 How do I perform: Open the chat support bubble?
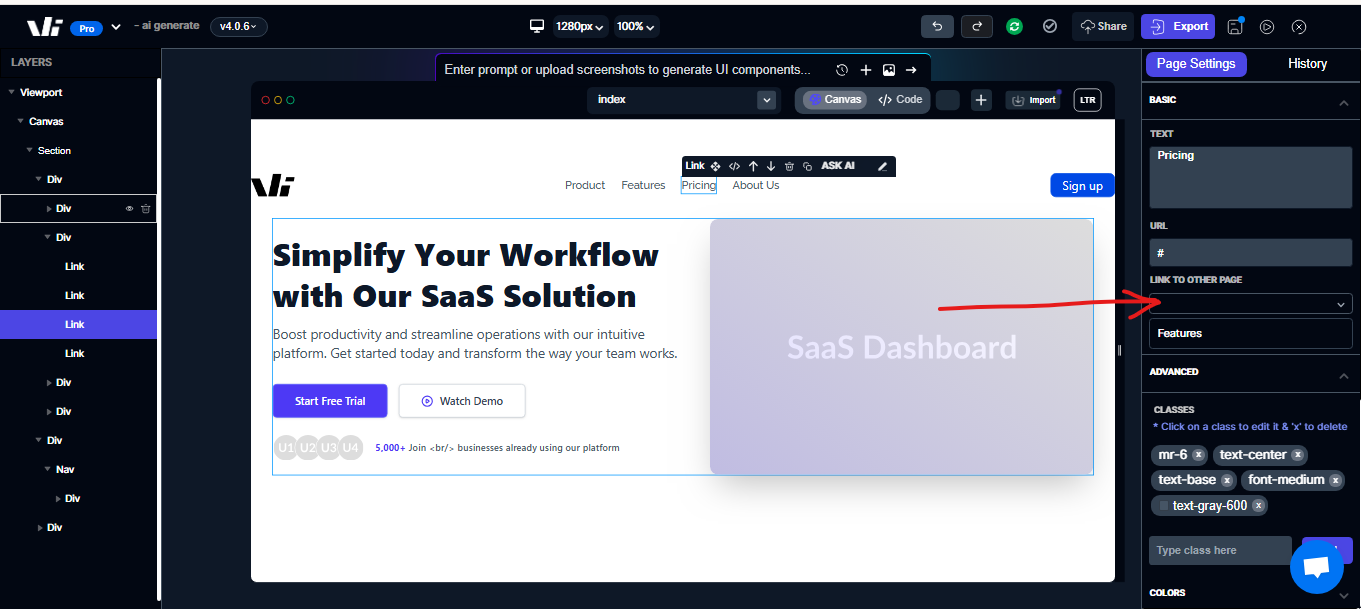click(x=1316, y=566)
